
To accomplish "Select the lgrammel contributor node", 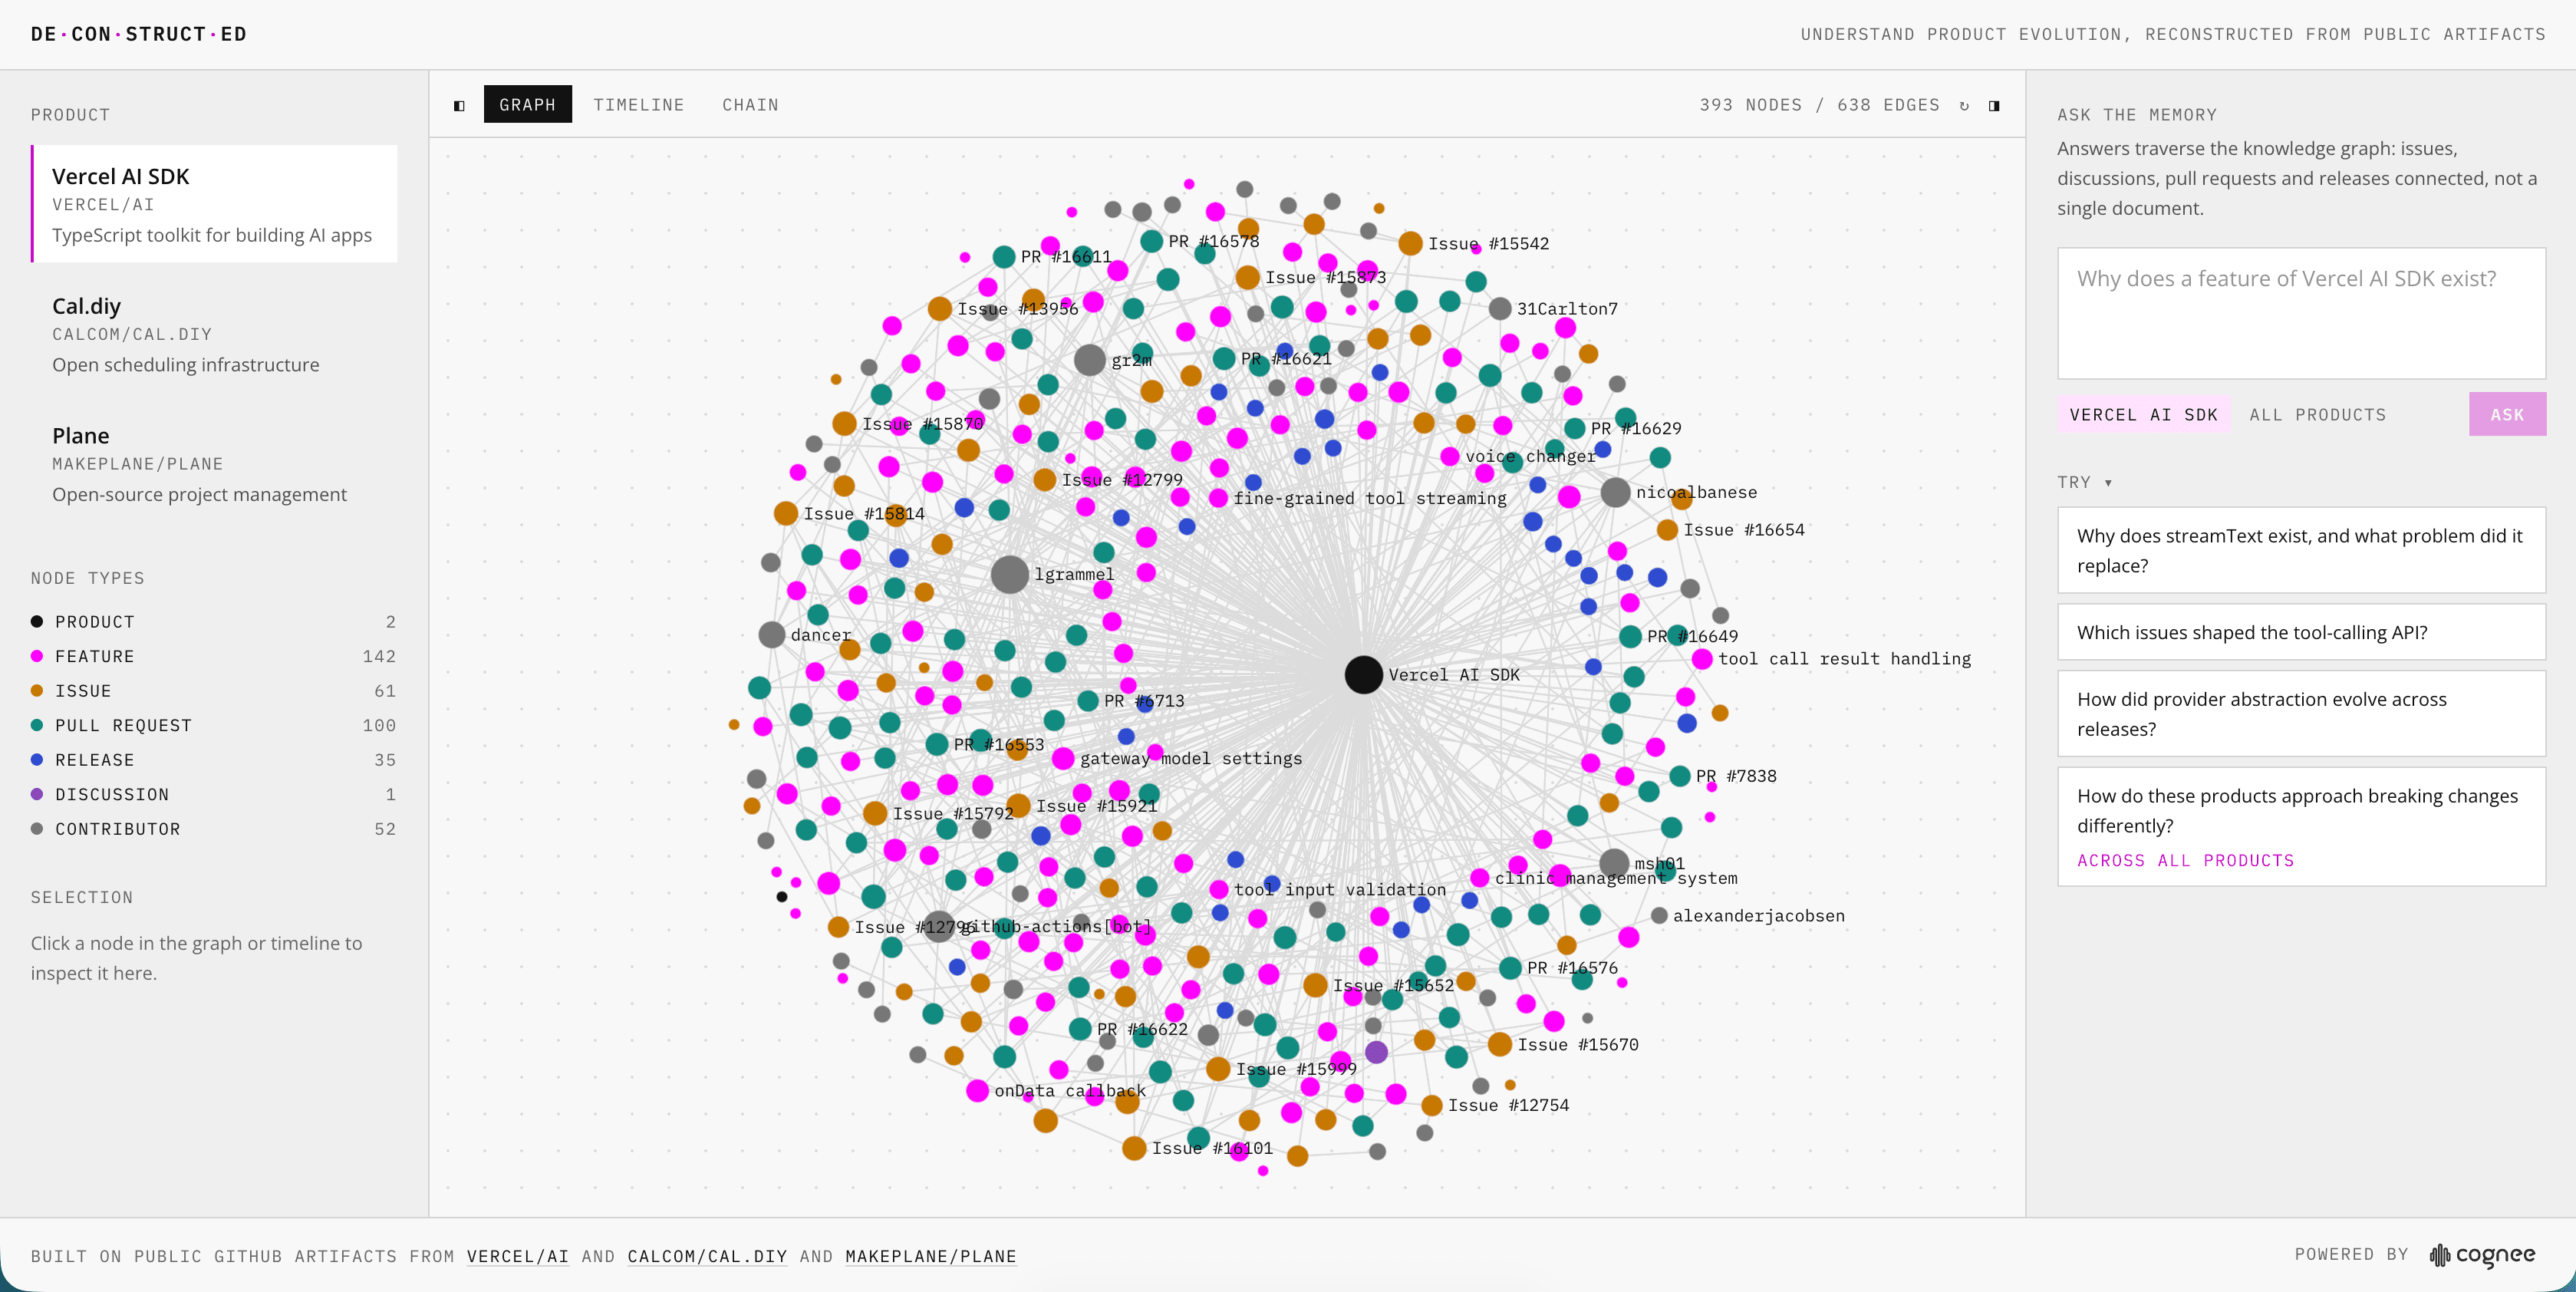I will pyautogui.click(x=1010, y=574).
